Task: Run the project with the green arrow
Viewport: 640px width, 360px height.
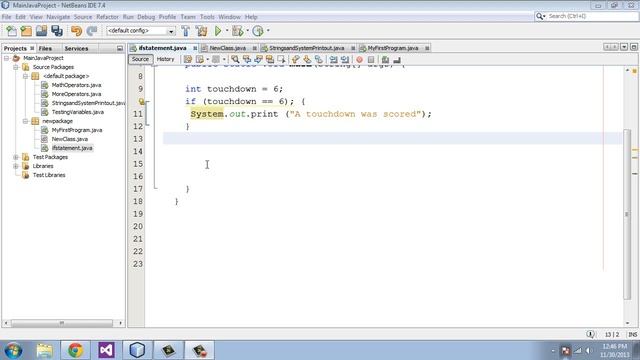Action: tap(218, 31)
